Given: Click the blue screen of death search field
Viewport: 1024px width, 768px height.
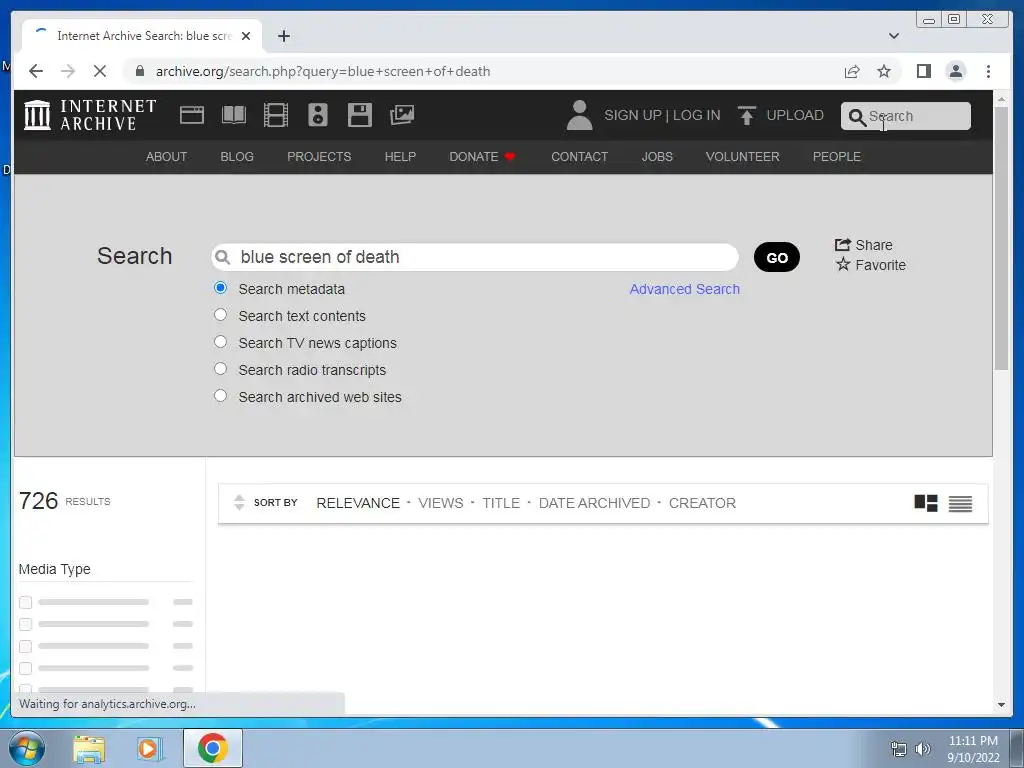Looking at the screenshot, I should pyautogui.click(x=475, y=257).
